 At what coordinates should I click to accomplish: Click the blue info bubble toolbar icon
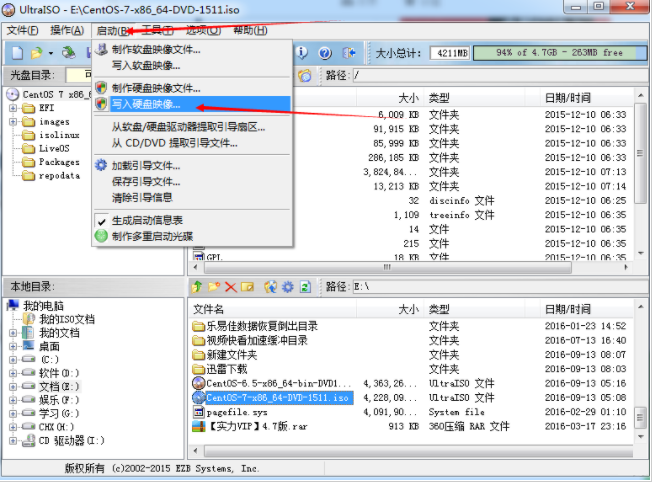click(302, 53)
